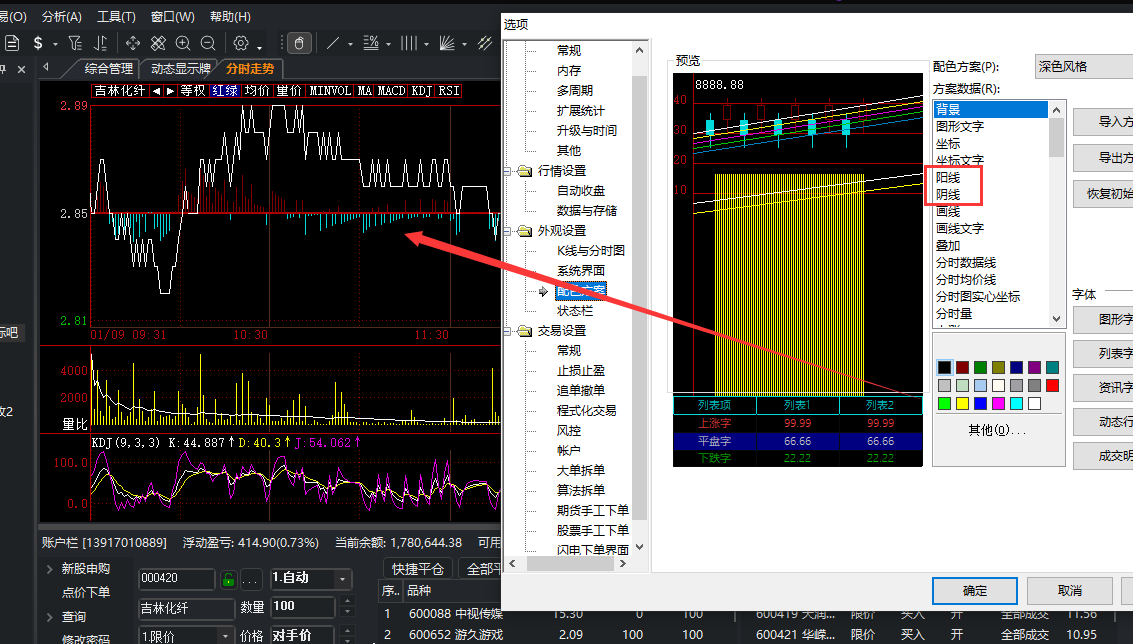This screenshot has width=1133, height=644.
Task: Select the parallel channel lines tool
Action: click(x=485, y=43)
